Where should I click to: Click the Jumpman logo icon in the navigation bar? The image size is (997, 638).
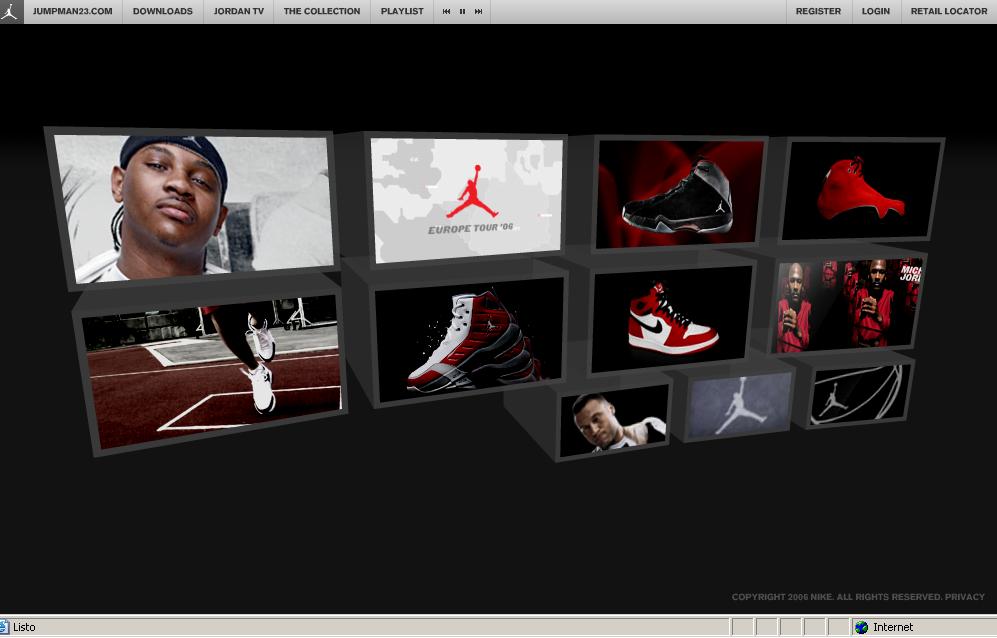[10, 11]
